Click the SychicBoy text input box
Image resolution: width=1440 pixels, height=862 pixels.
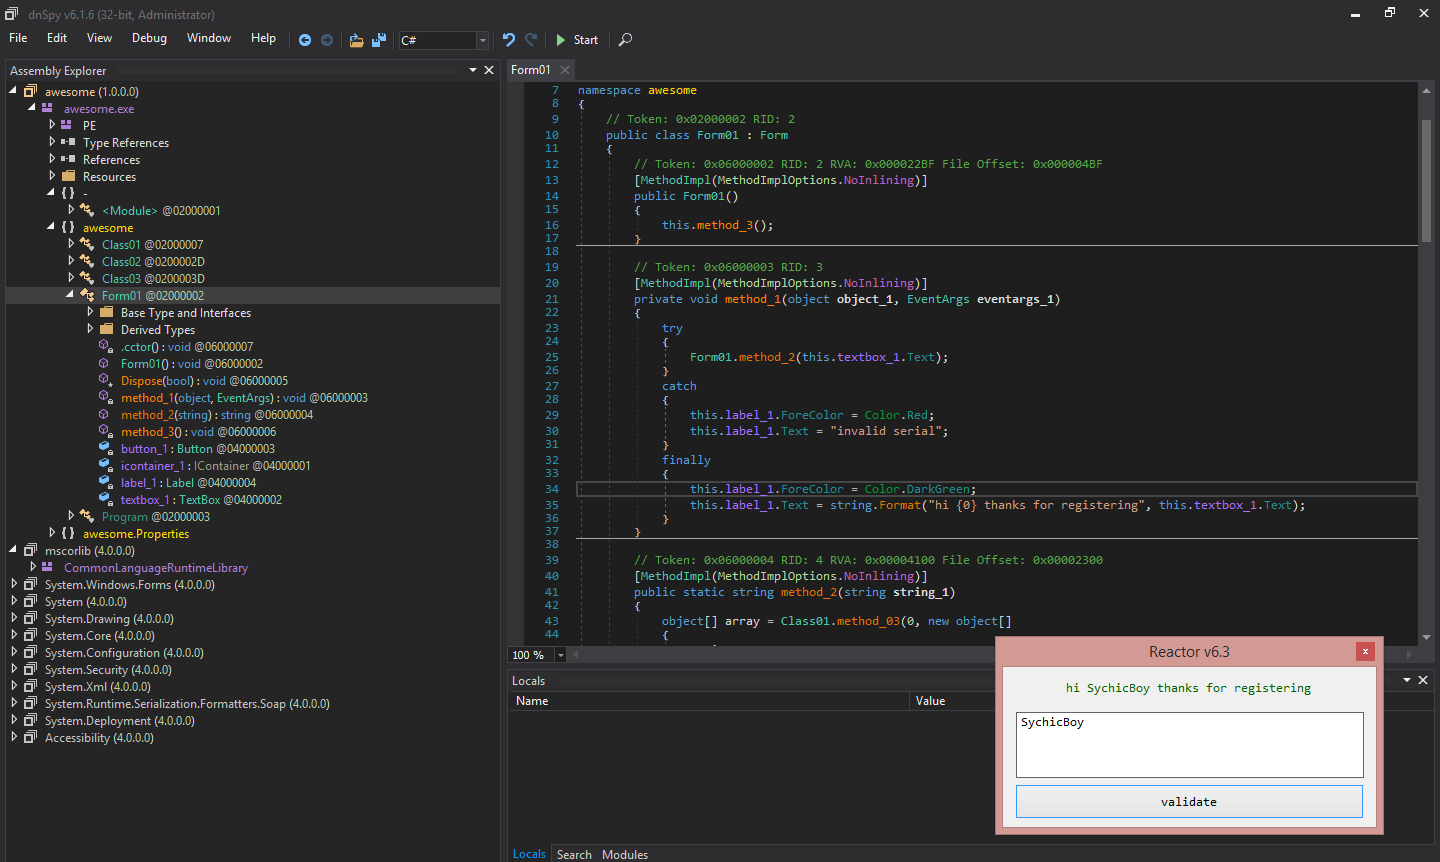point(1189,744)
